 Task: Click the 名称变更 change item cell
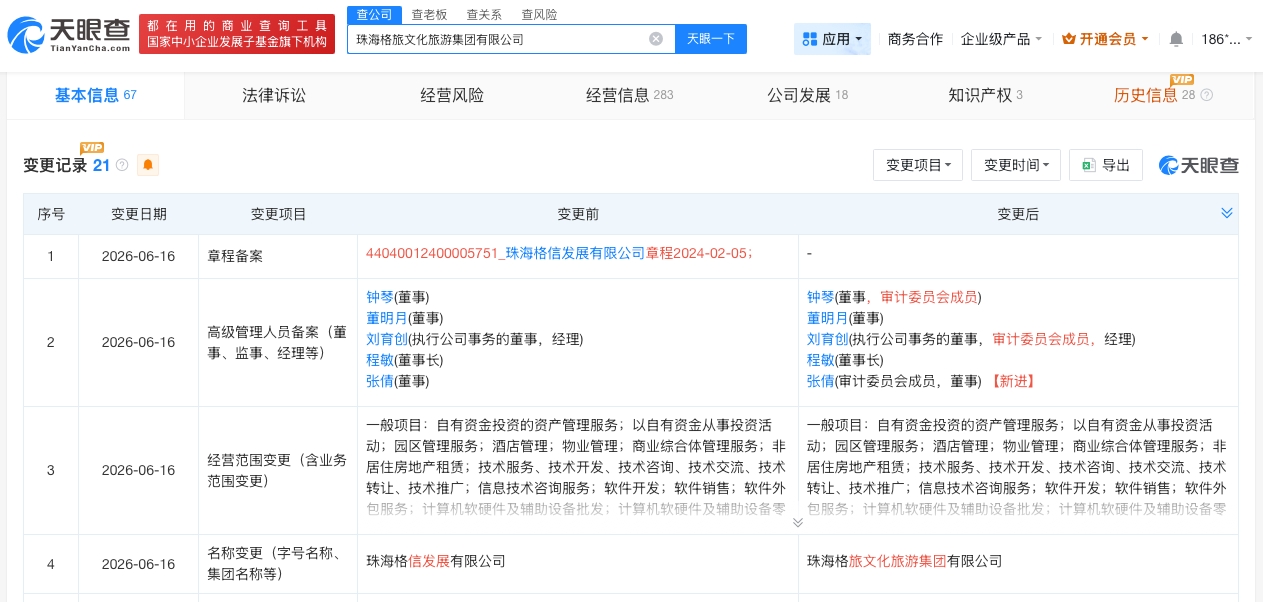277,564
